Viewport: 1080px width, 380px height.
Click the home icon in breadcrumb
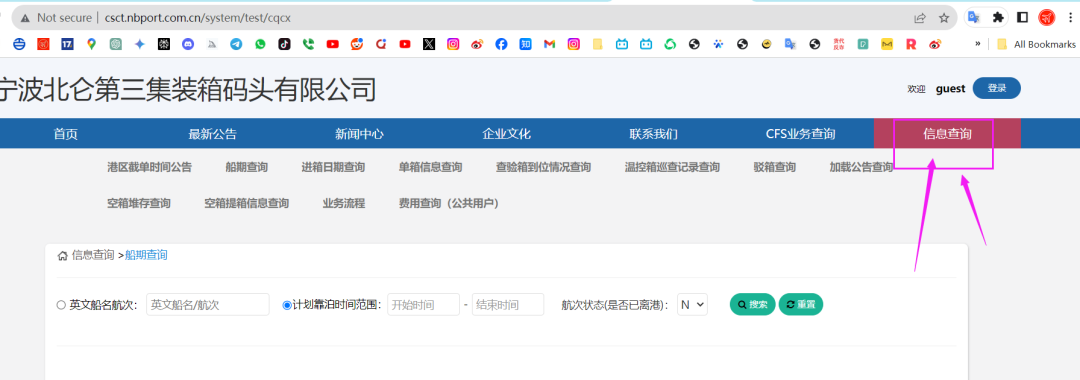pyautogui.click(x=63, y=255)
